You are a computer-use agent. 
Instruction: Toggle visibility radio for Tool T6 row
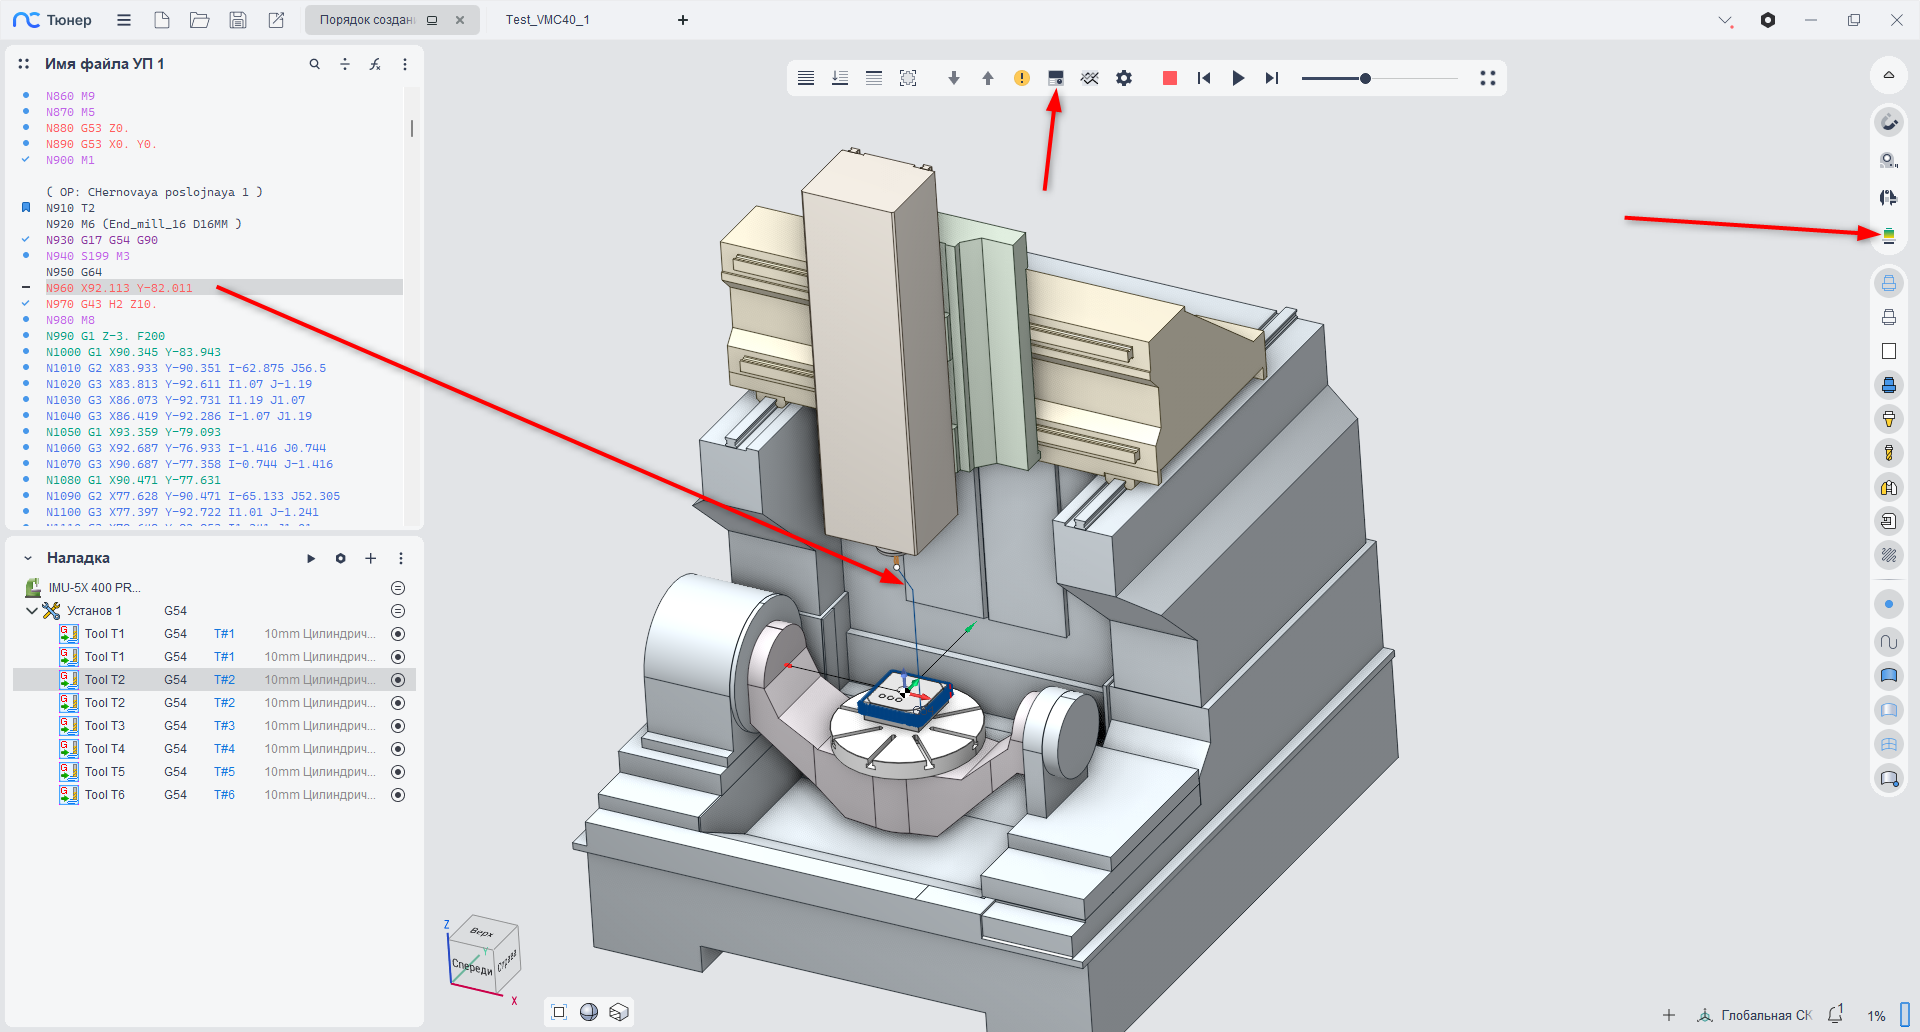point(398,795)
